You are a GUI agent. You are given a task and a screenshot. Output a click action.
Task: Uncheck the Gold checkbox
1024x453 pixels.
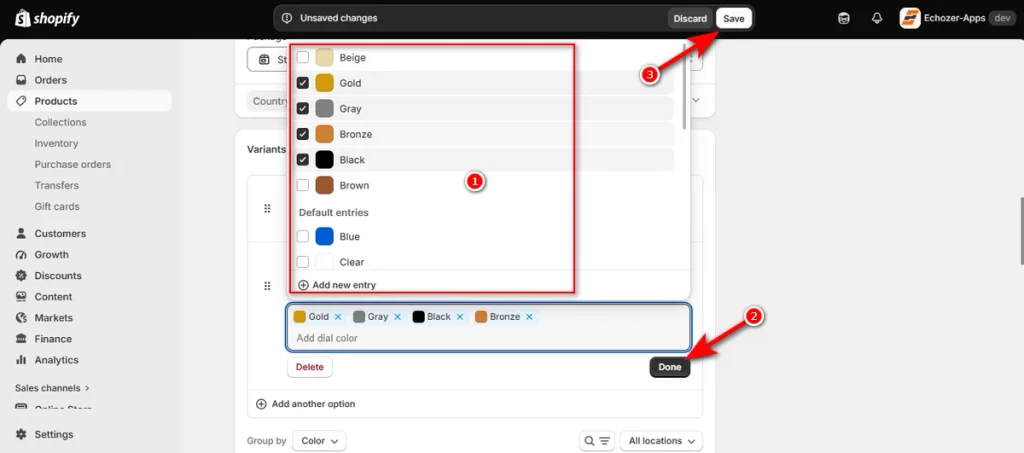coord(303,83)
